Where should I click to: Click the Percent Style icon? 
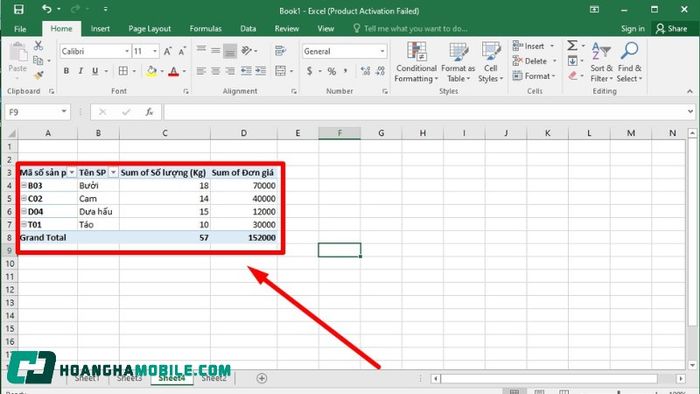point(331,71)
